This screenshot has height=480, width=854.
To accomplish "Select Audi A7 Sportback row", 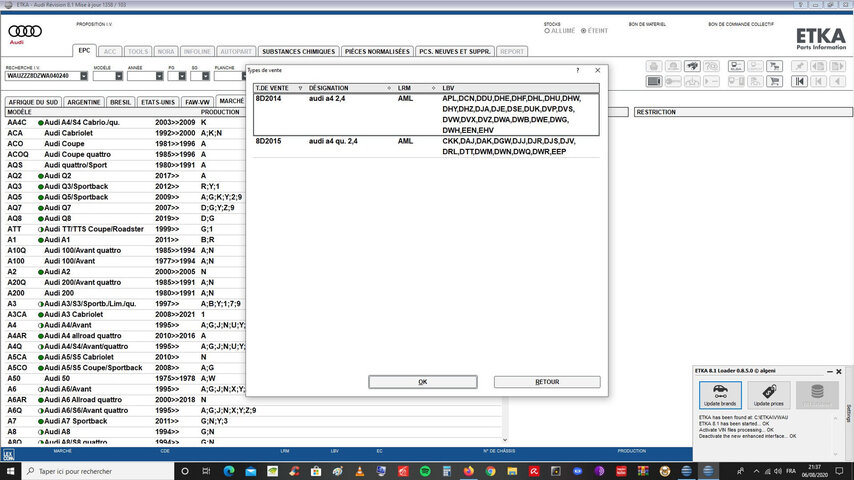I will 76,421.
